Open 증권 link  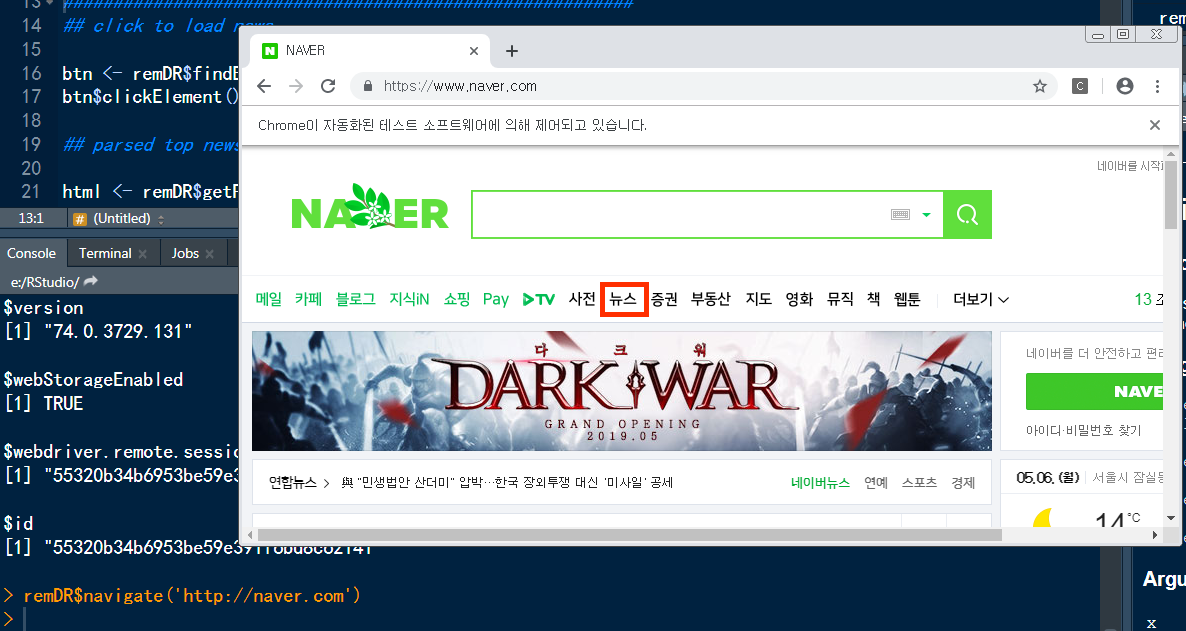[664, 299]
